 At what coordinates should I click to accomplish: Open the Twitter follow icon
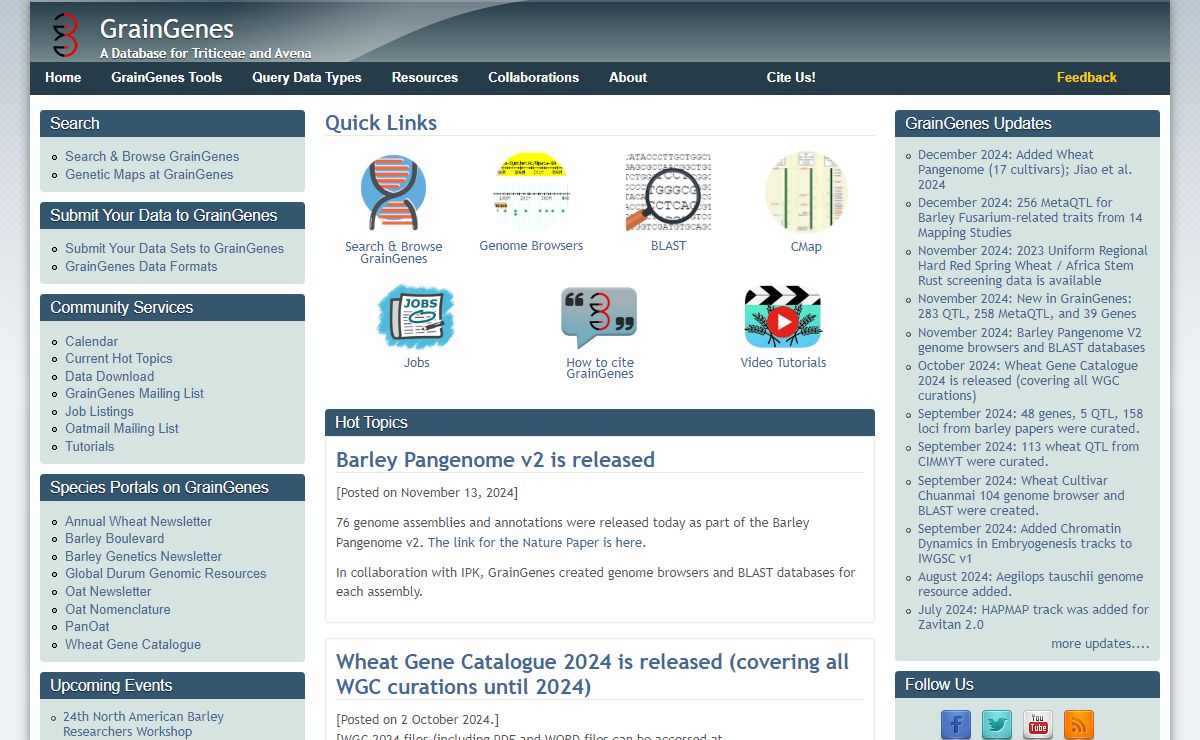point(997,724)
